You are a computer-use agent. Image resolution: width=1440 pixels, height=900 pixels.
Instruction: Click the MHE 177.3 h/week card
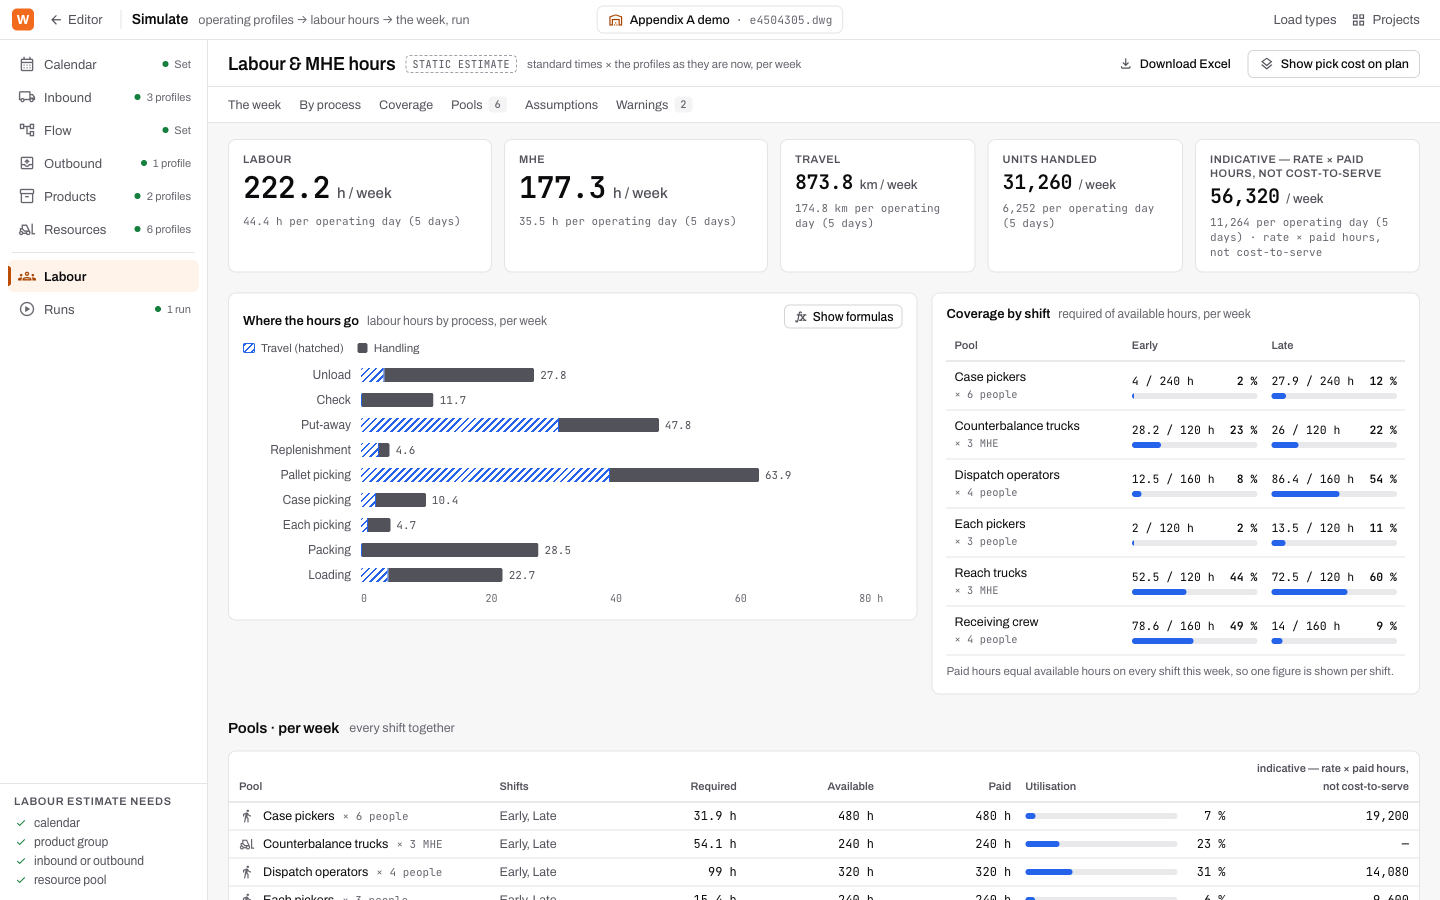click(x=636, y=205)
